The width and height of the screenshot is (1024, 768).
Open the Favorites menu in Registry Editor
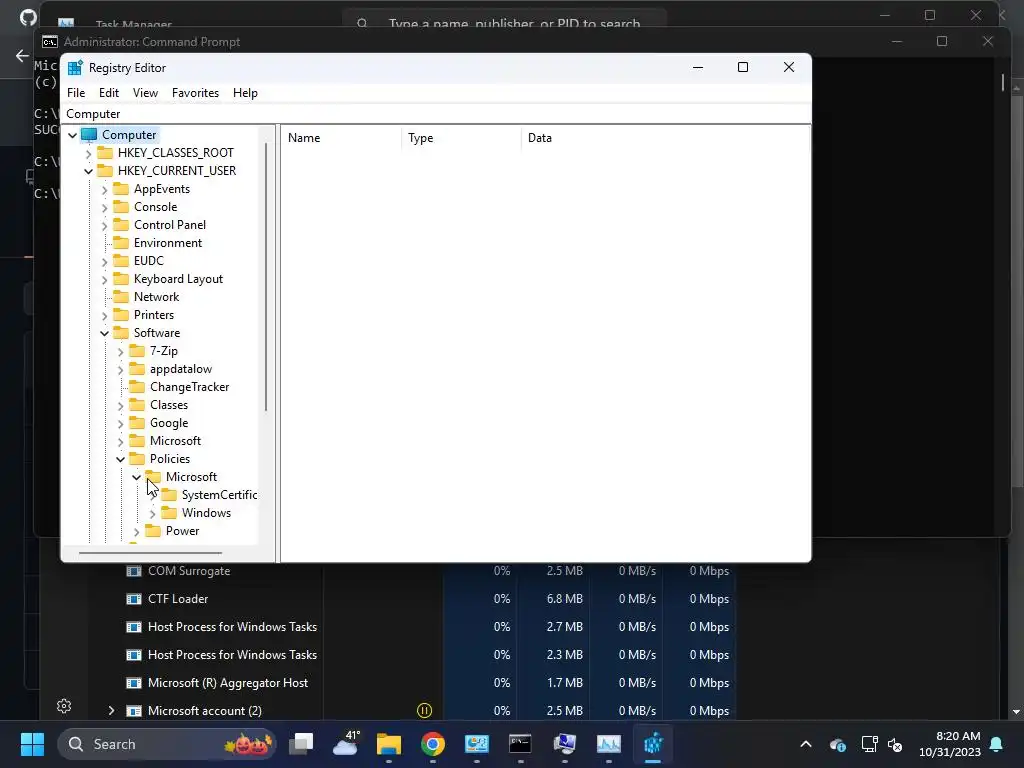tap(195, 93)
